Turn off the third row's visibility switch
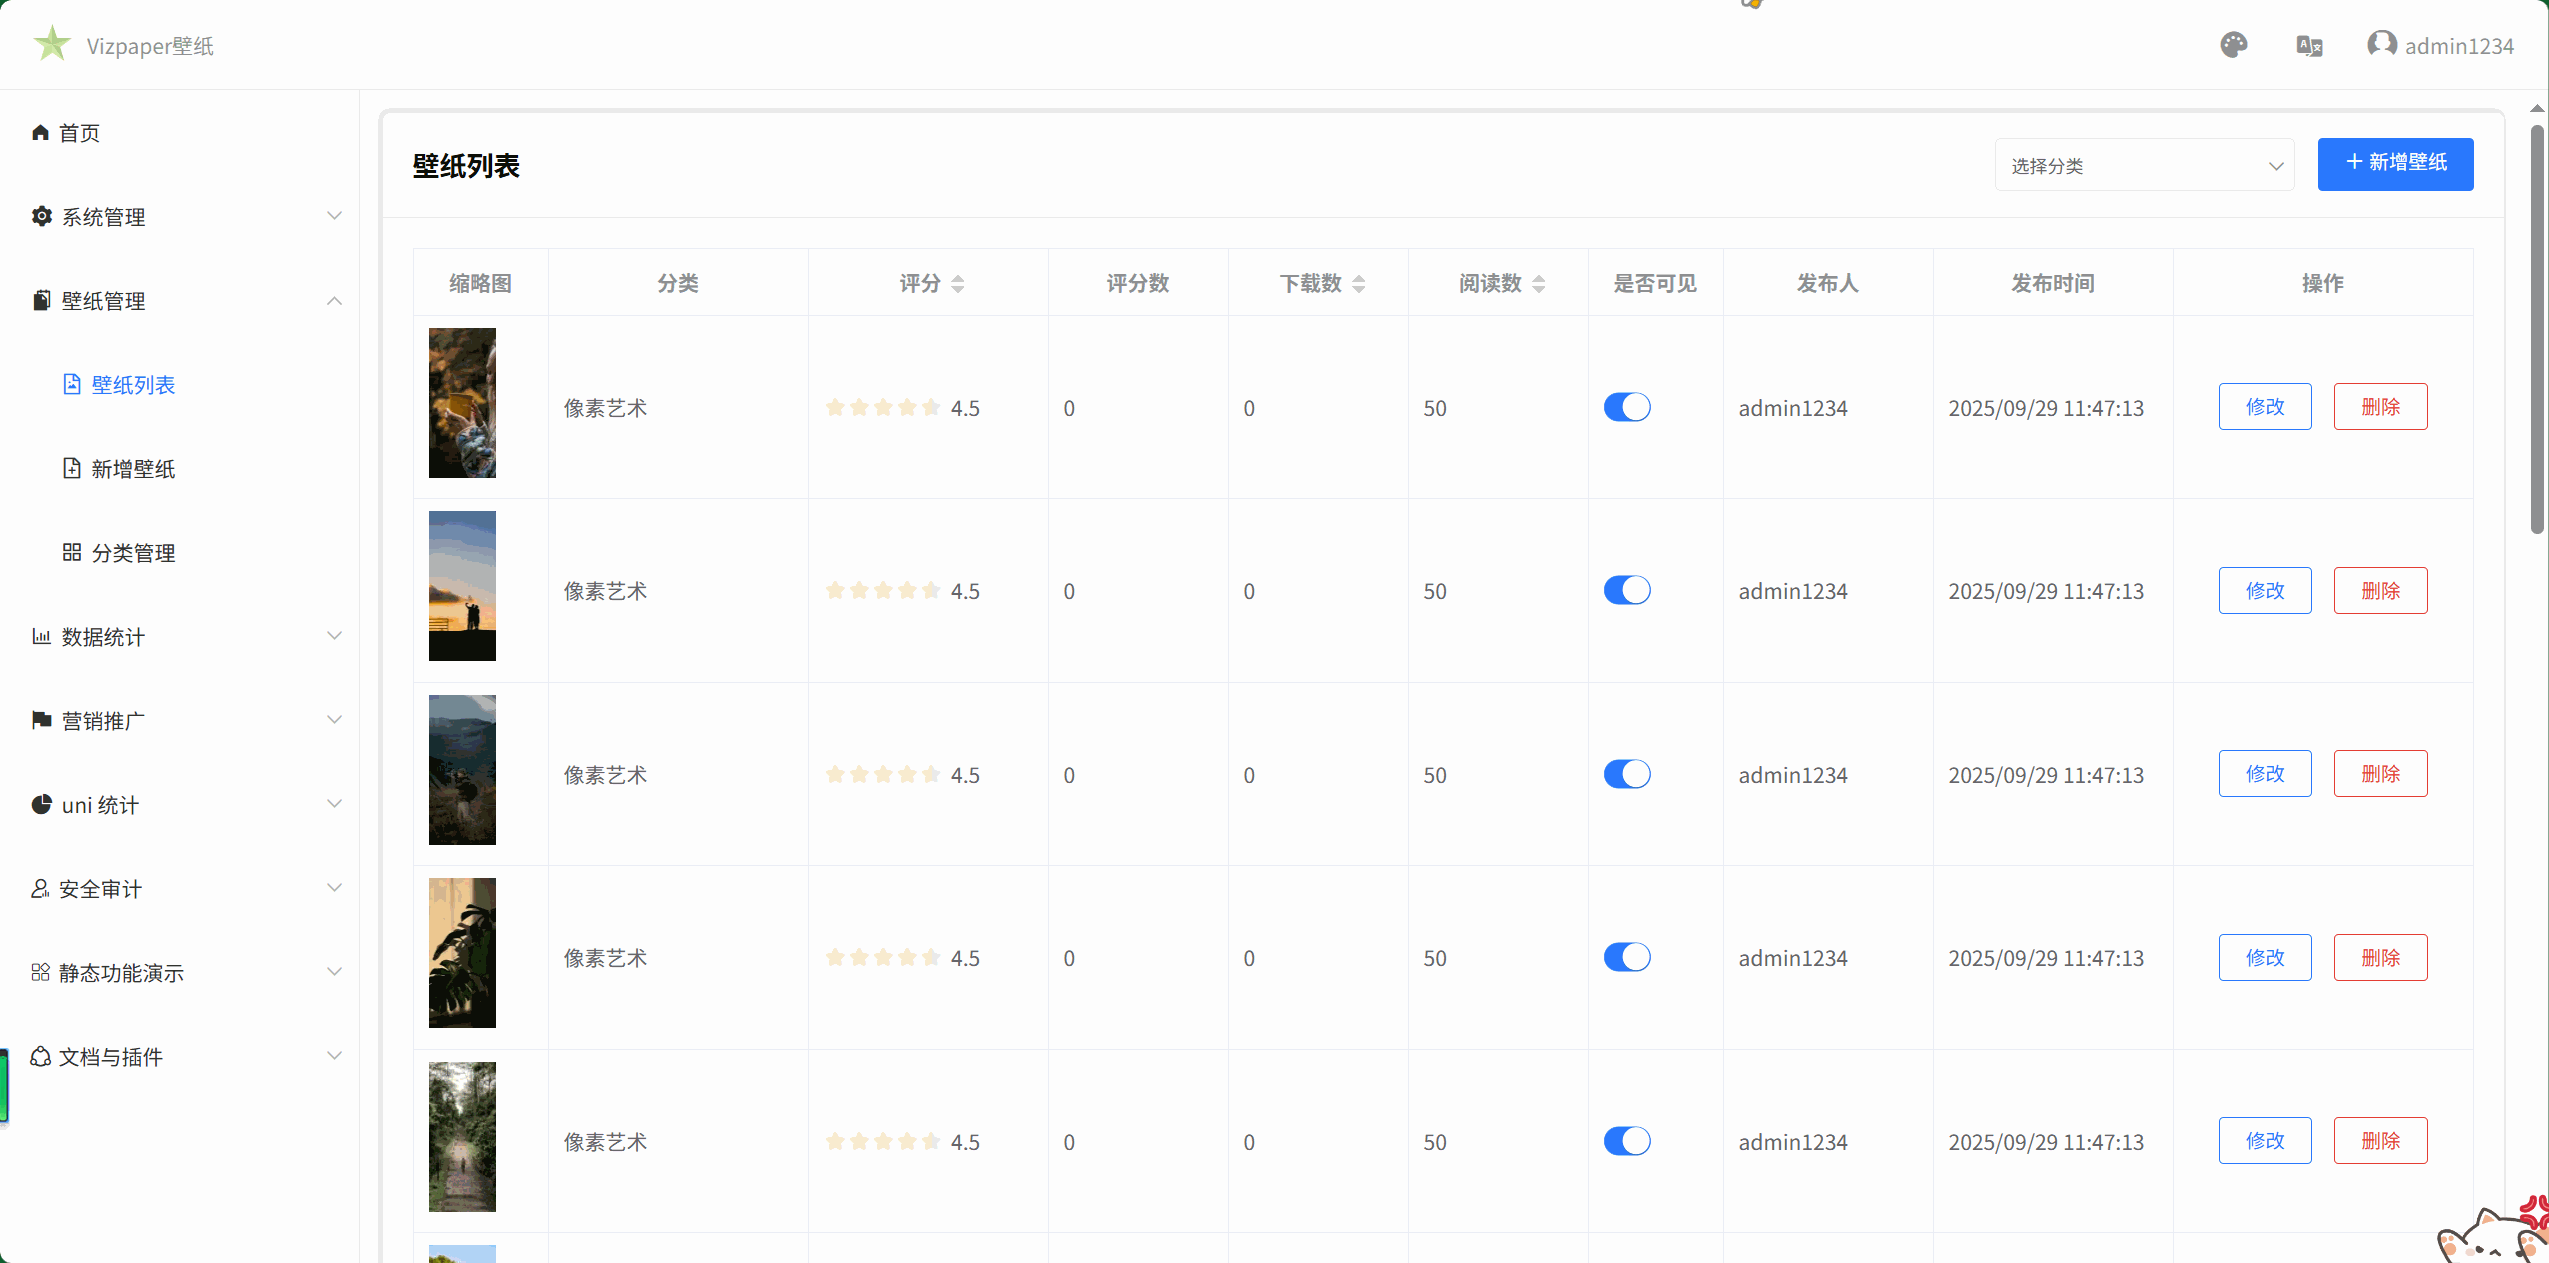The image size is (2549, 1263). pos(1626,774)
